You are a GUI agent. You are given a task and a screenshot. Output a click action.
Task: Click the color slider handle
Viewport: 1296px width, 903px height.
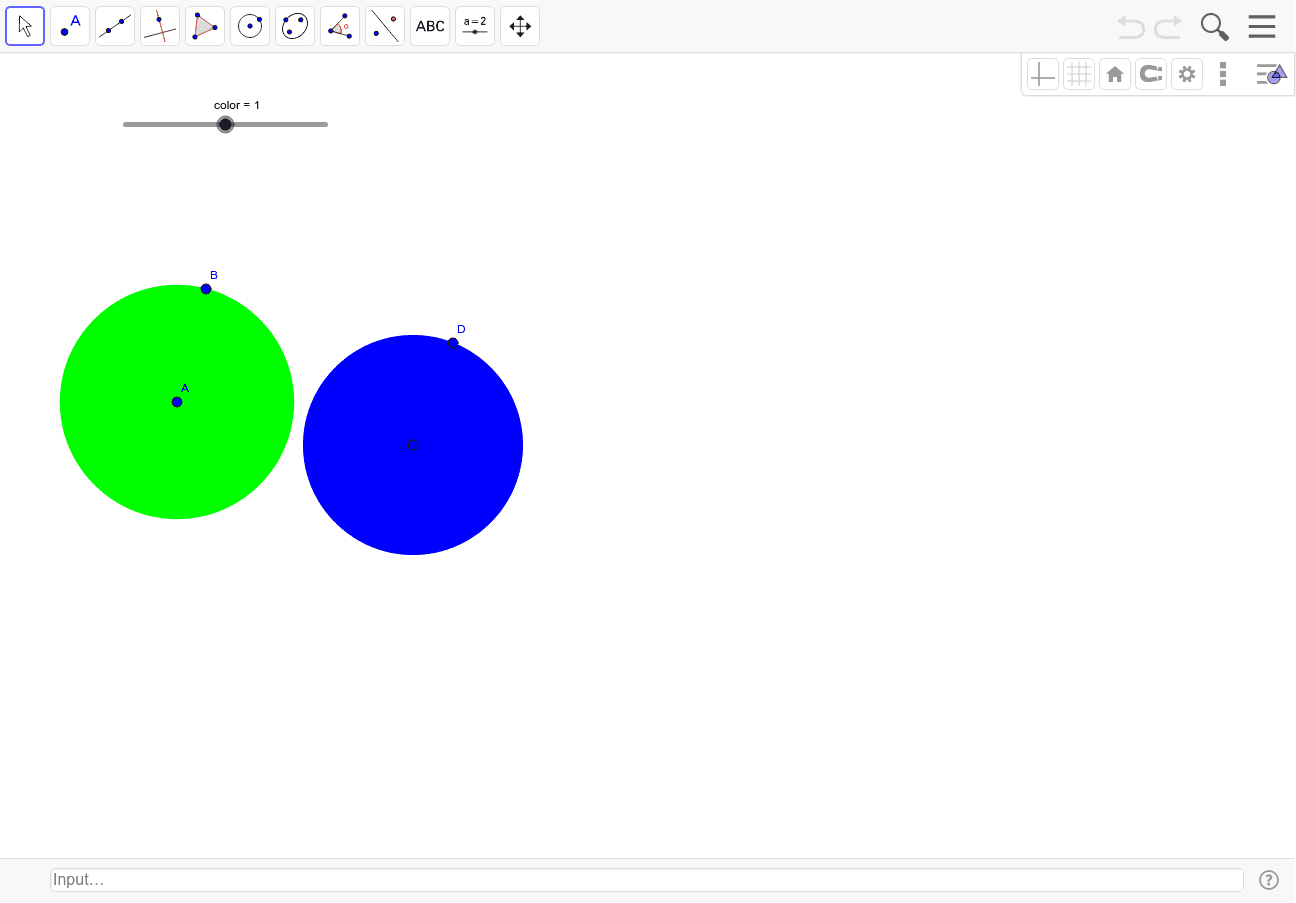[225, 124]
